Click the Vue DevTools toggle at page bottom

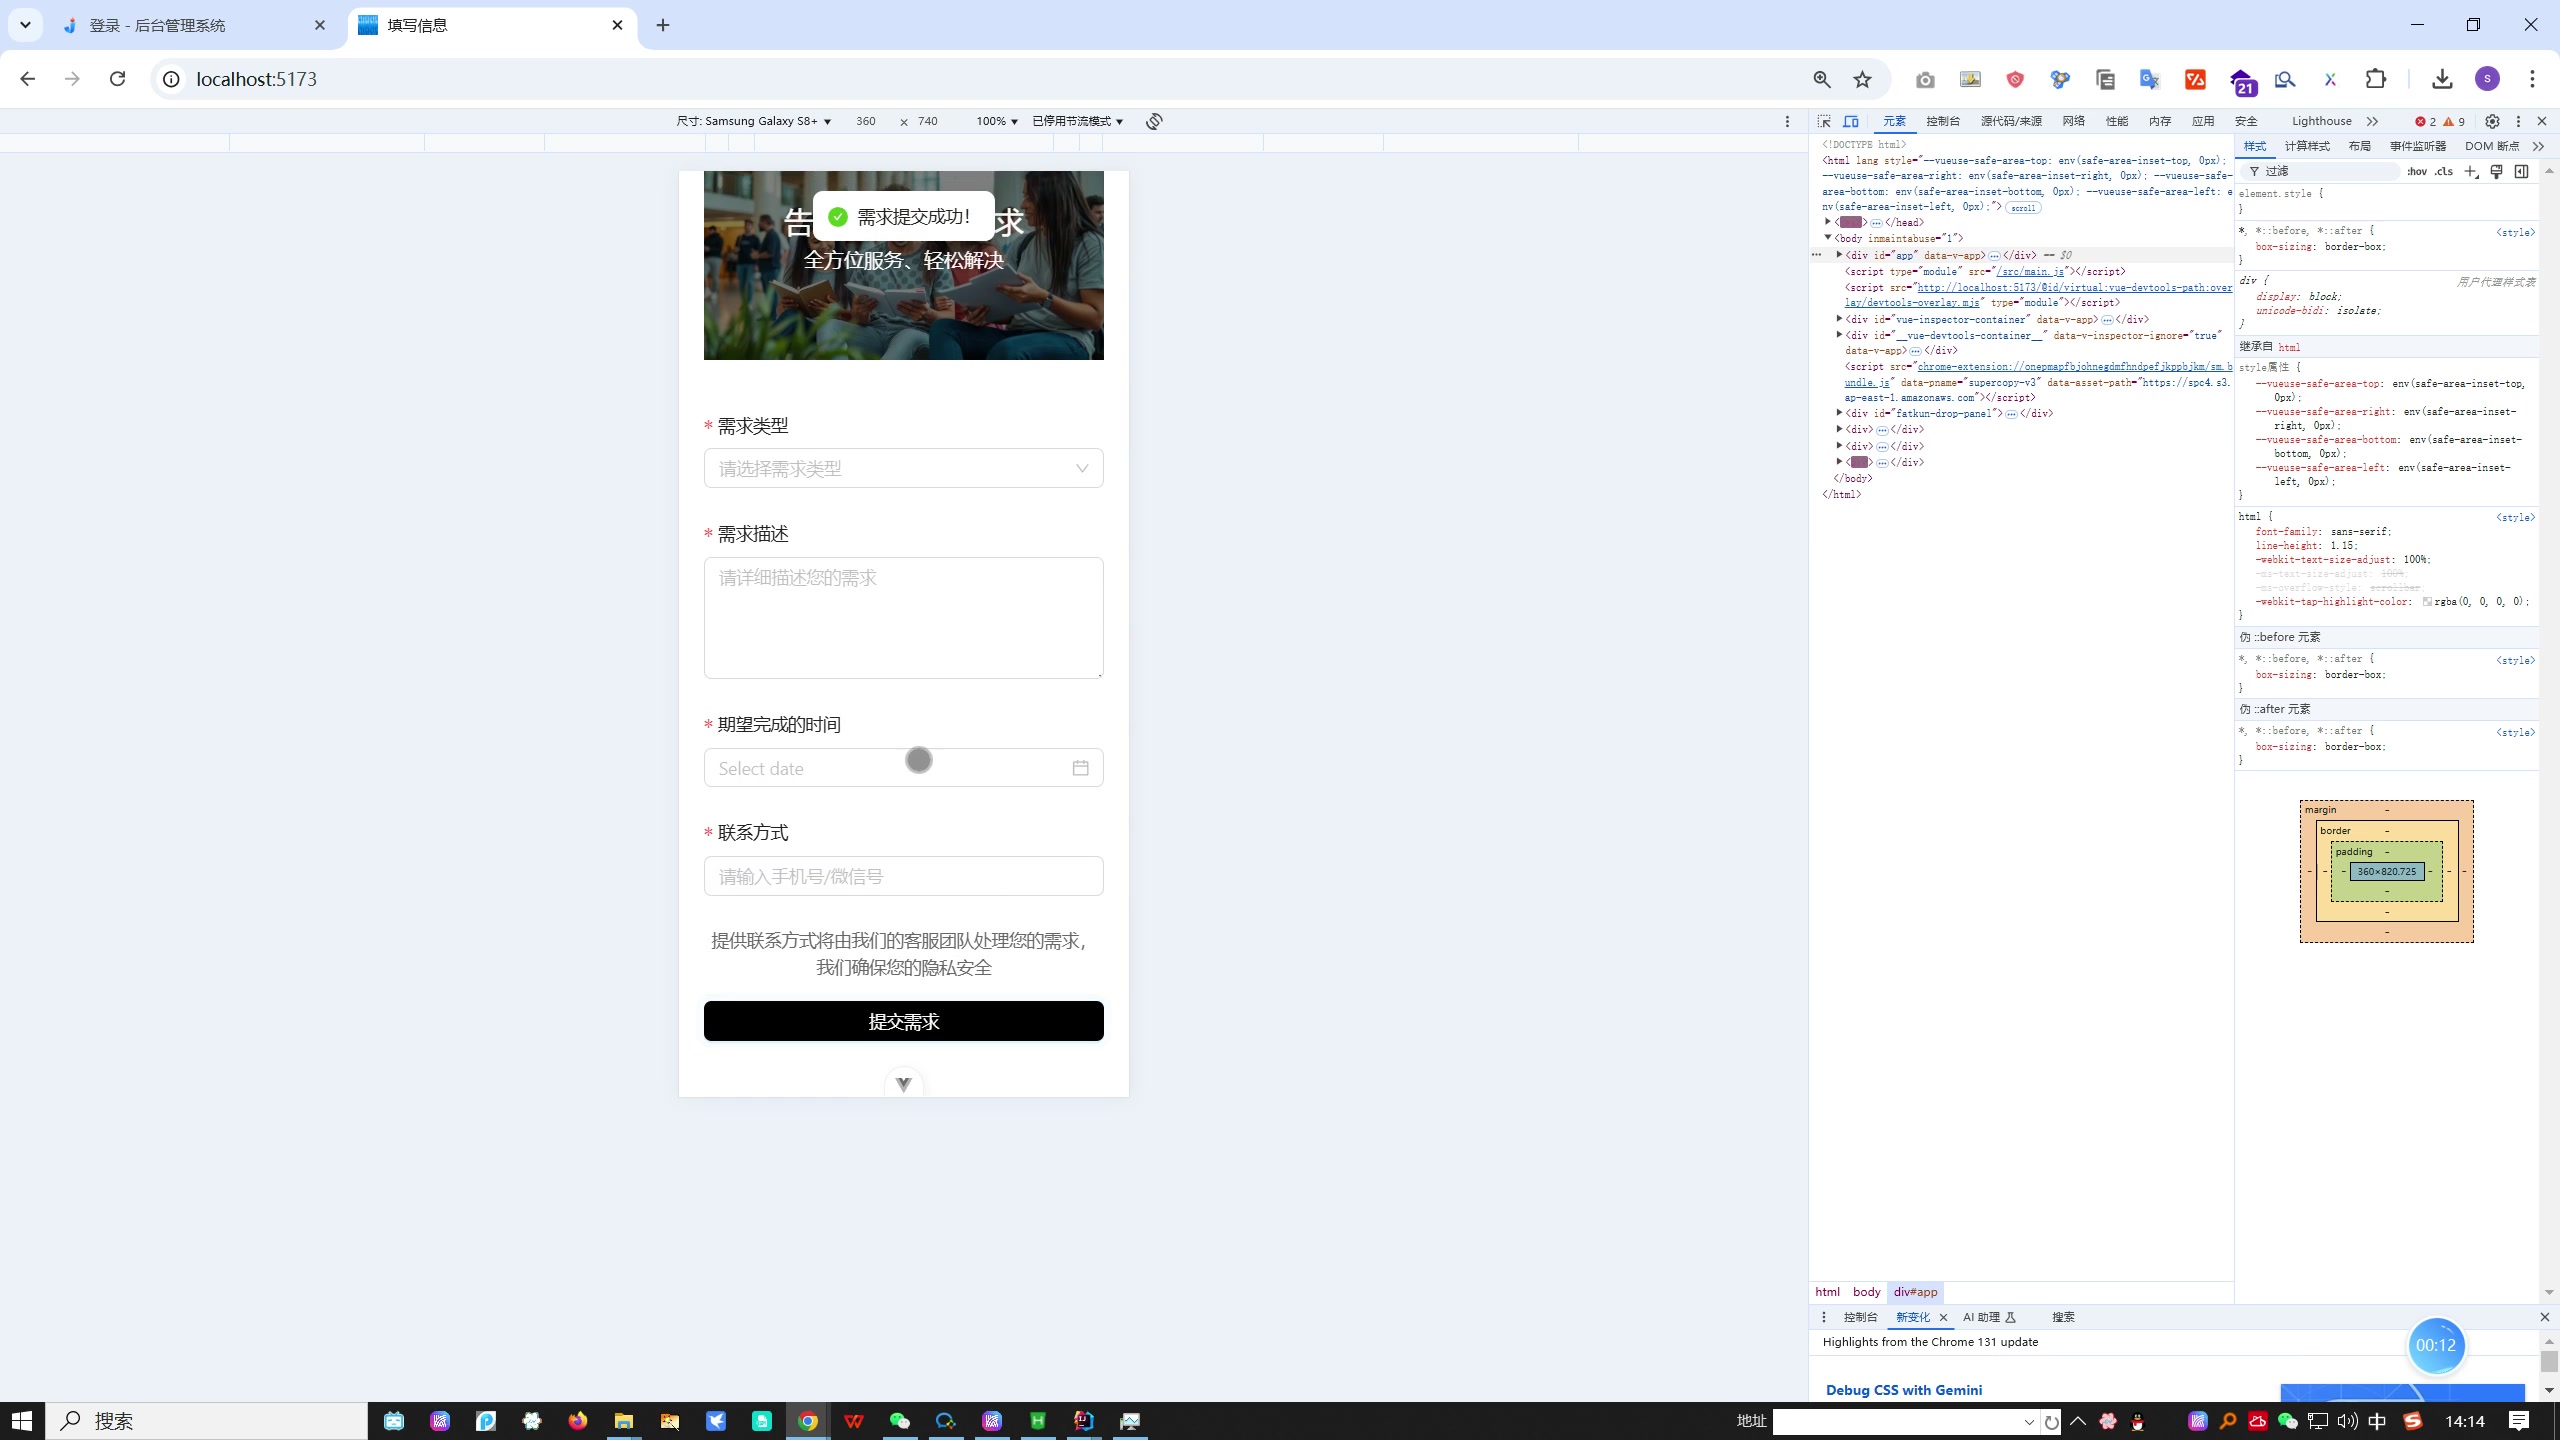point(903,1084)
